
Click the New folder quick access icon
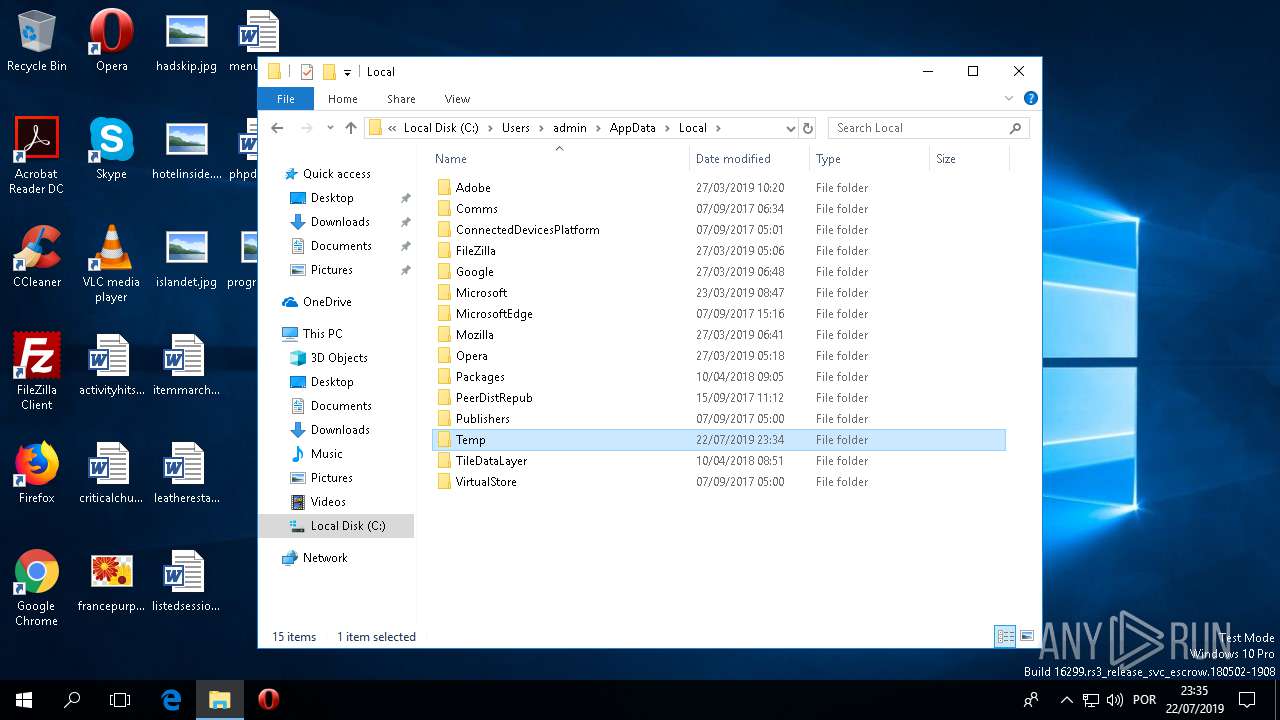tap(328, 72)
